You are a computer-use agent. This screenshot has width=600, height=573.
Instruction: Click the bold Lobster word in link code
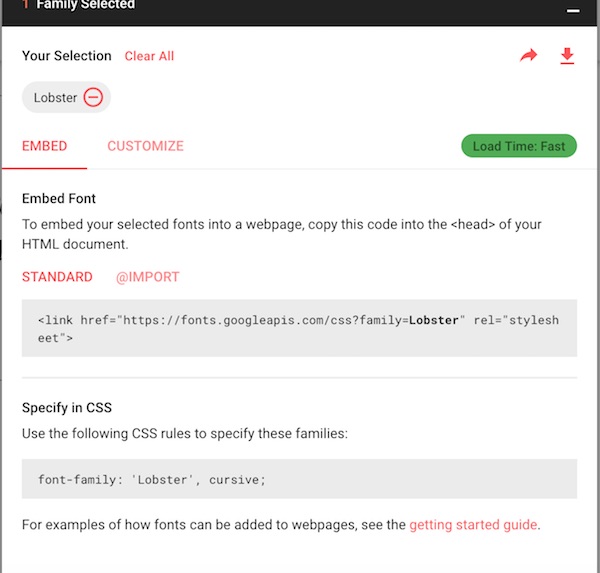click(434, 320)
